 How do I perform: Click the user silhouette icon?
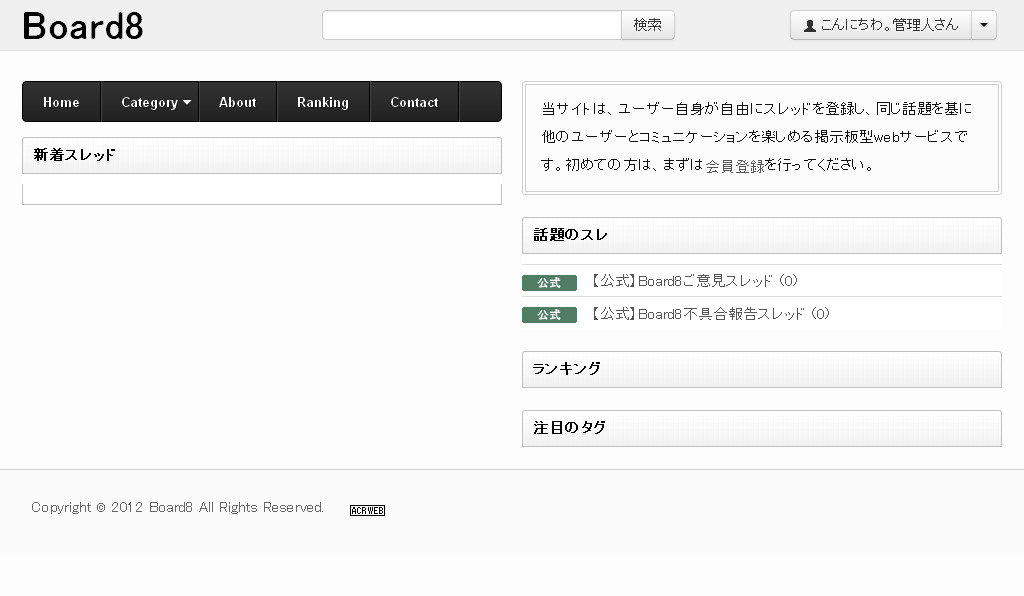pyautogui.click(x=809, y=26)
